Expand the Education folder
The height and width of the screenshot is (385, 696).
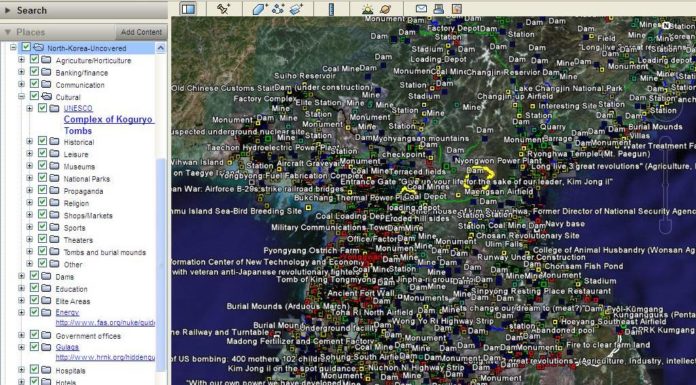pyautogui.click(x=21, y=288)
